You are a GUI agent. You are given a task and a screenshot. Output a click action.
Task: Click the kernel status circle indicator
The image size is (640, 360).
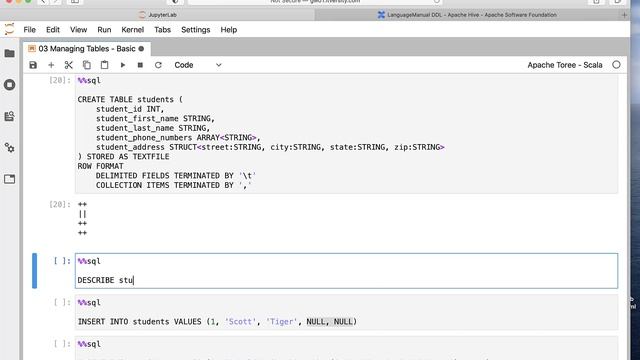[x=616, y=65]
